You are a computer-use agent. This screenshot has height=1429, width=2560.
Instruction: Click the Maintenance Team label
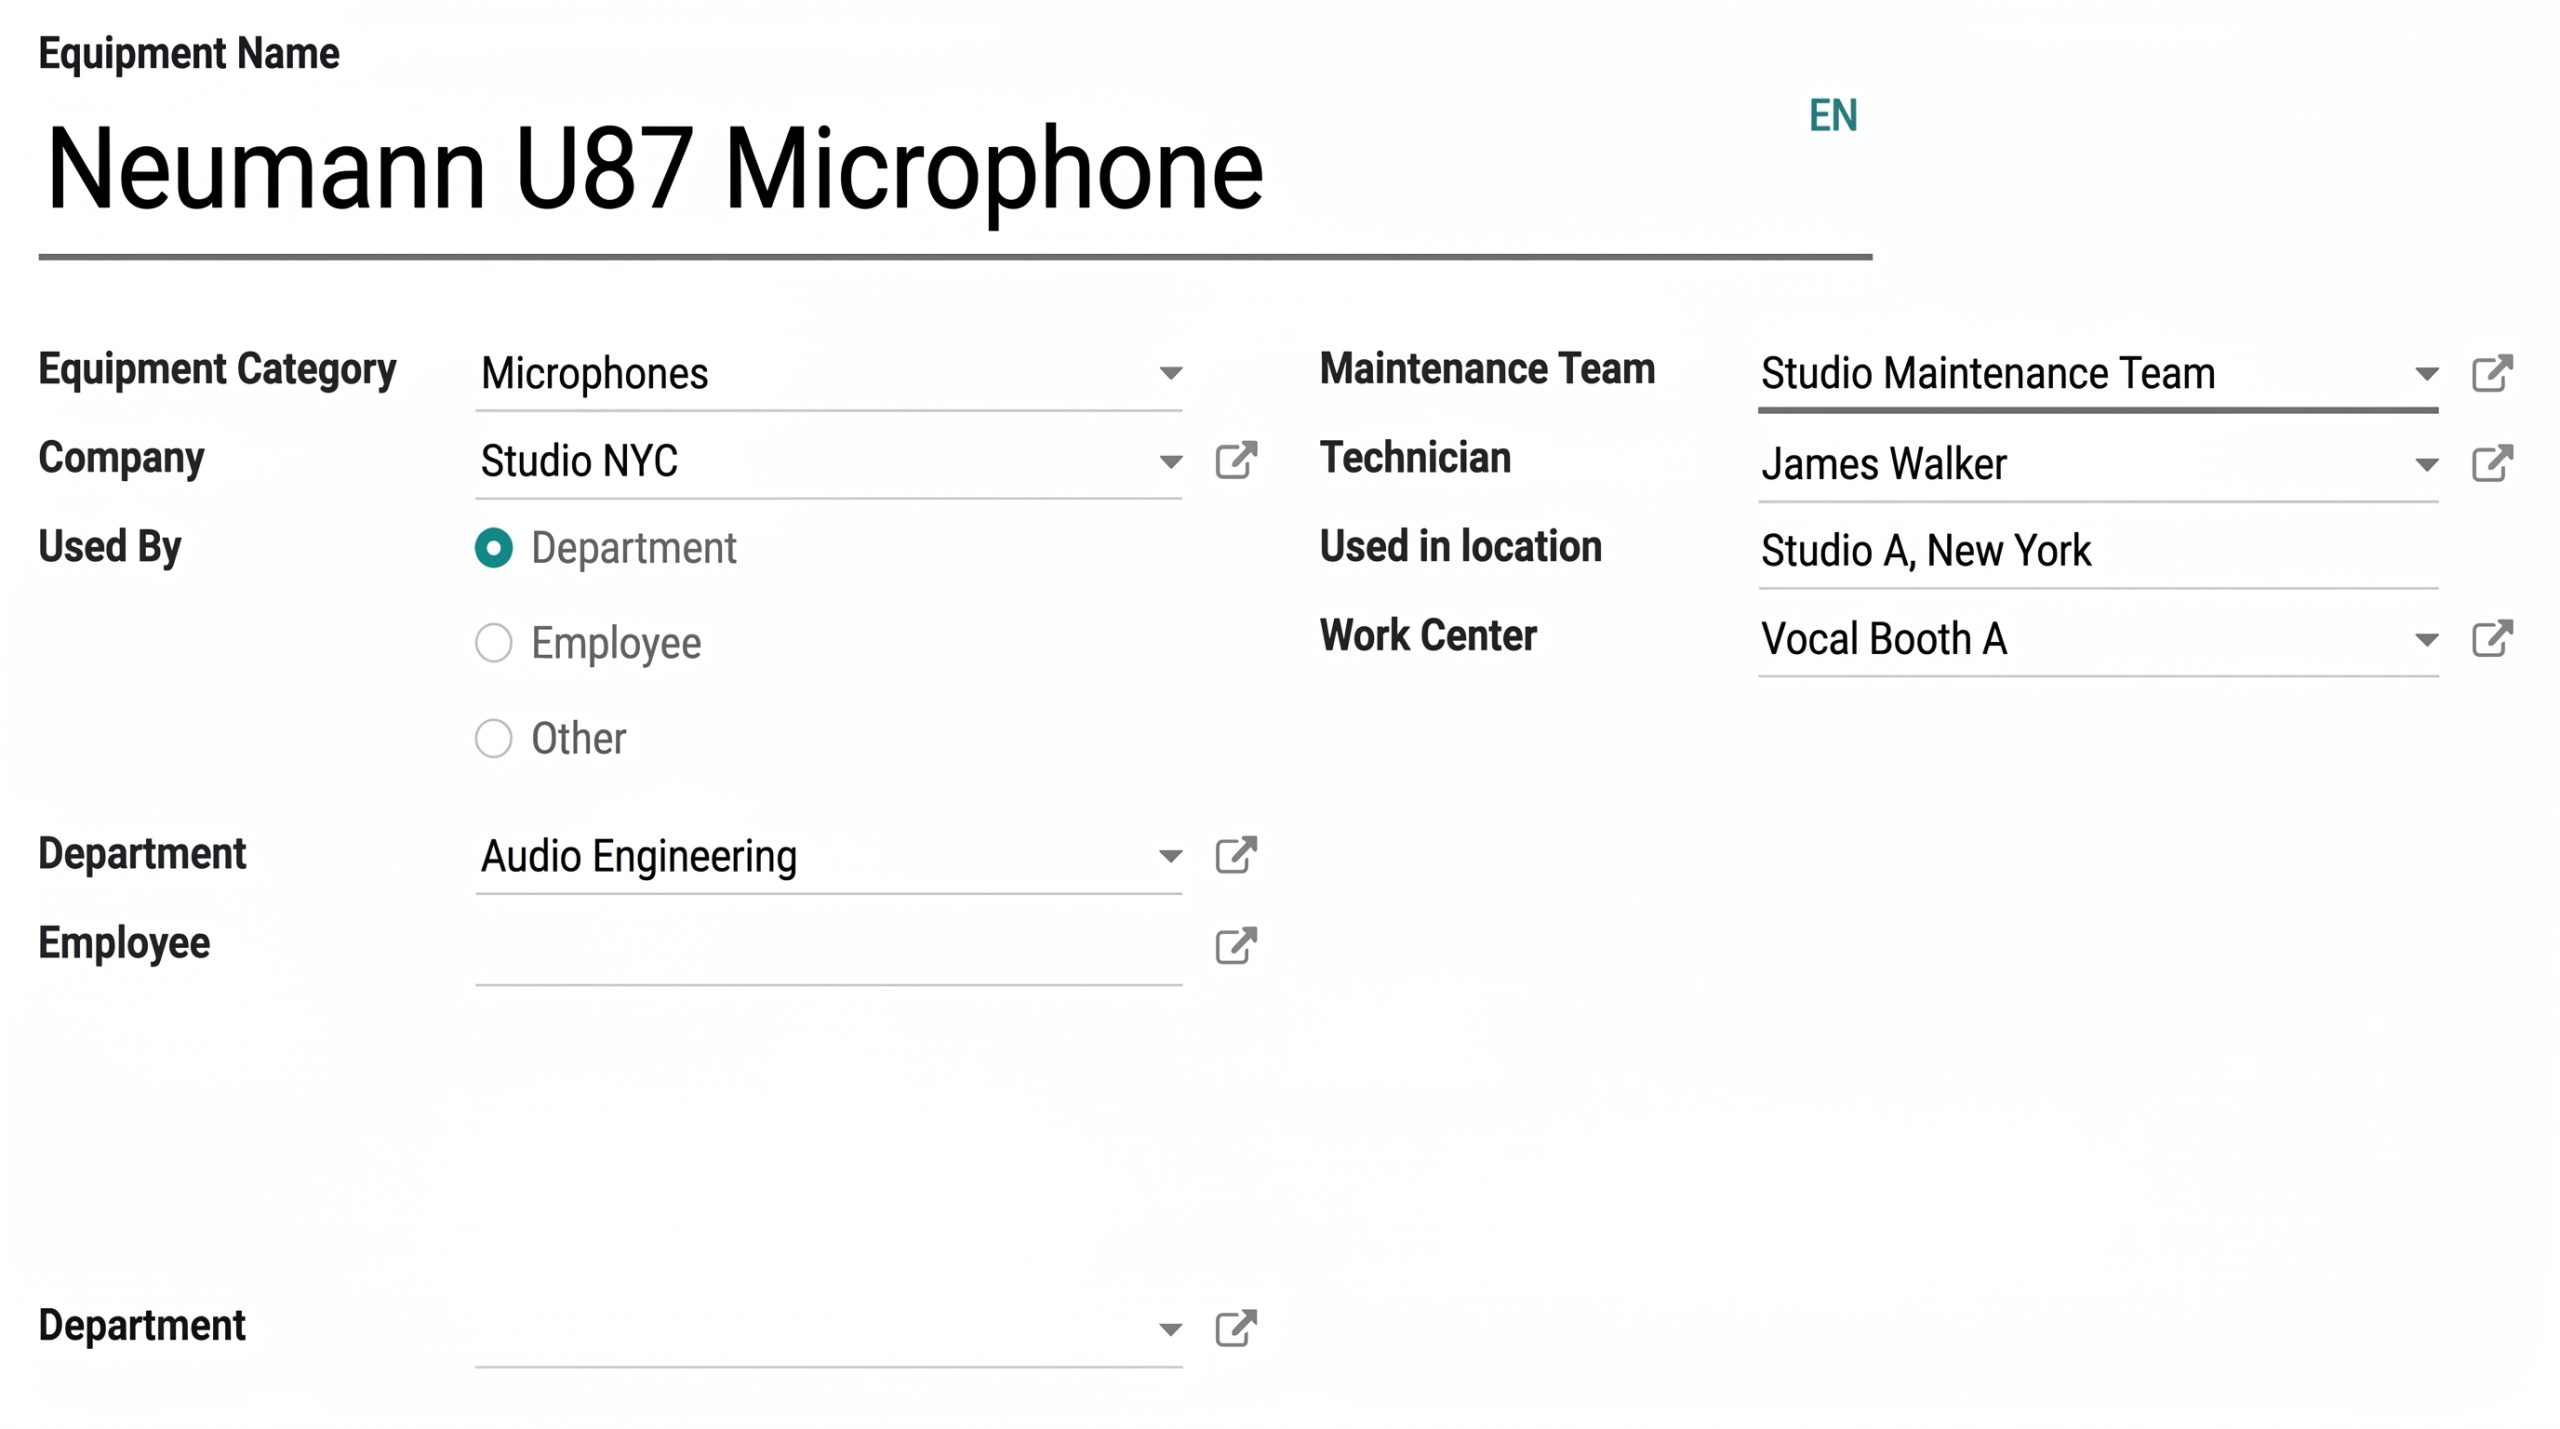(1487, 369)
